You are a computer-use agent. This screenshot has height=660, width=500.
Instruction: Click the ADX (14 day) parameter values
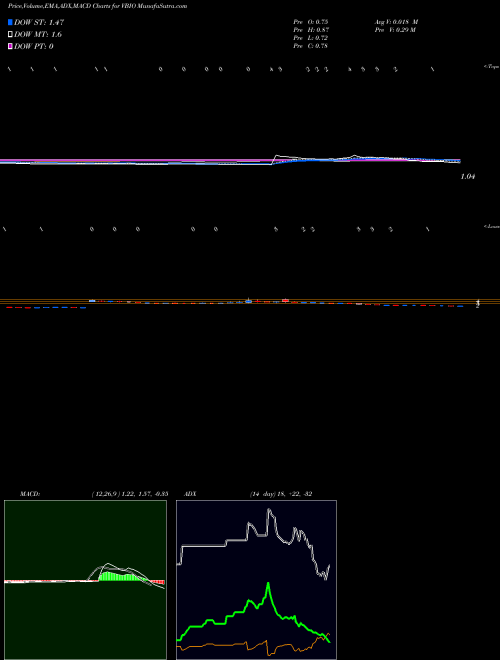(x=281, y=494)
